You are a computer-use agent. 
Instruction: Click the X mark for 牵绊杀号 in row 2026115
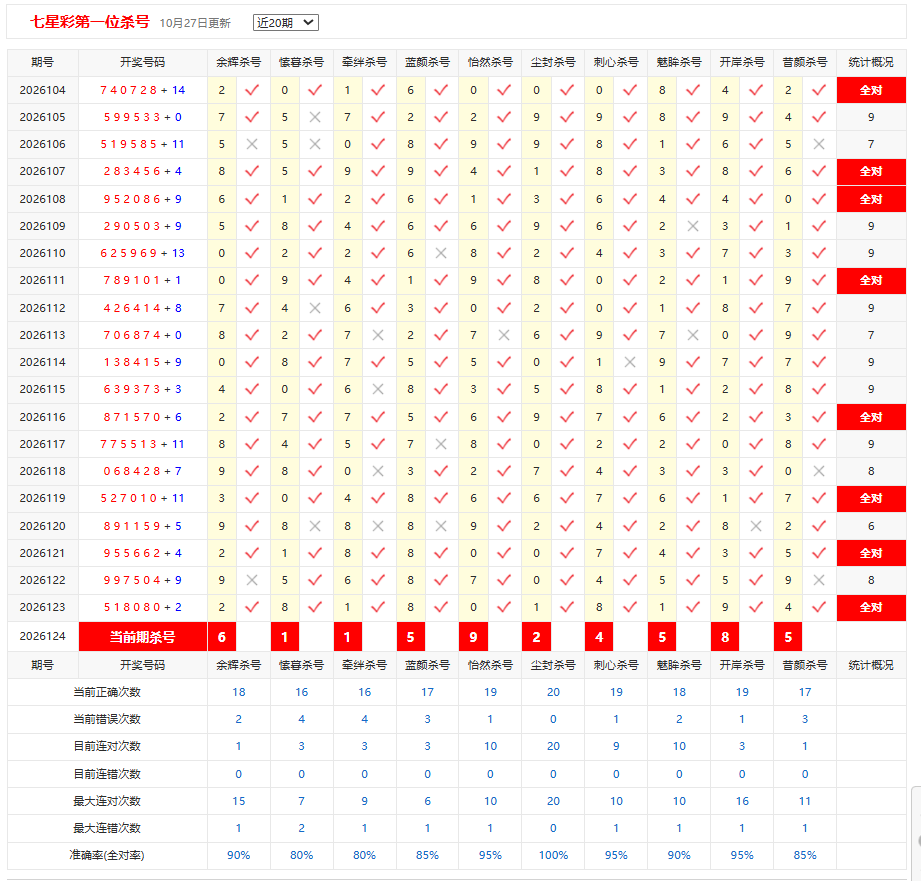pyautogui.click(x=378, y=389)
